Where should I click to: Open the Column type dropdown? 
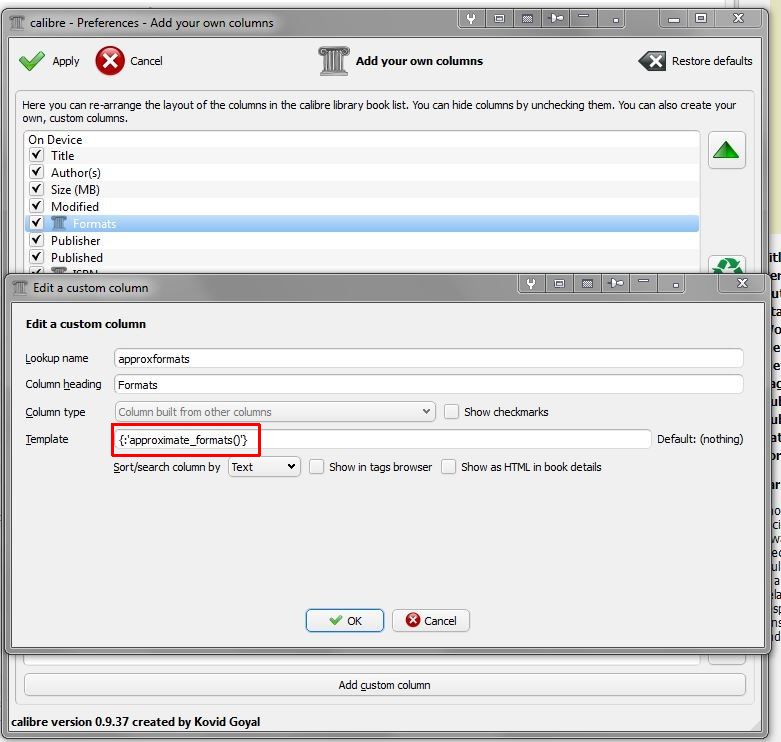coord(275,412)
